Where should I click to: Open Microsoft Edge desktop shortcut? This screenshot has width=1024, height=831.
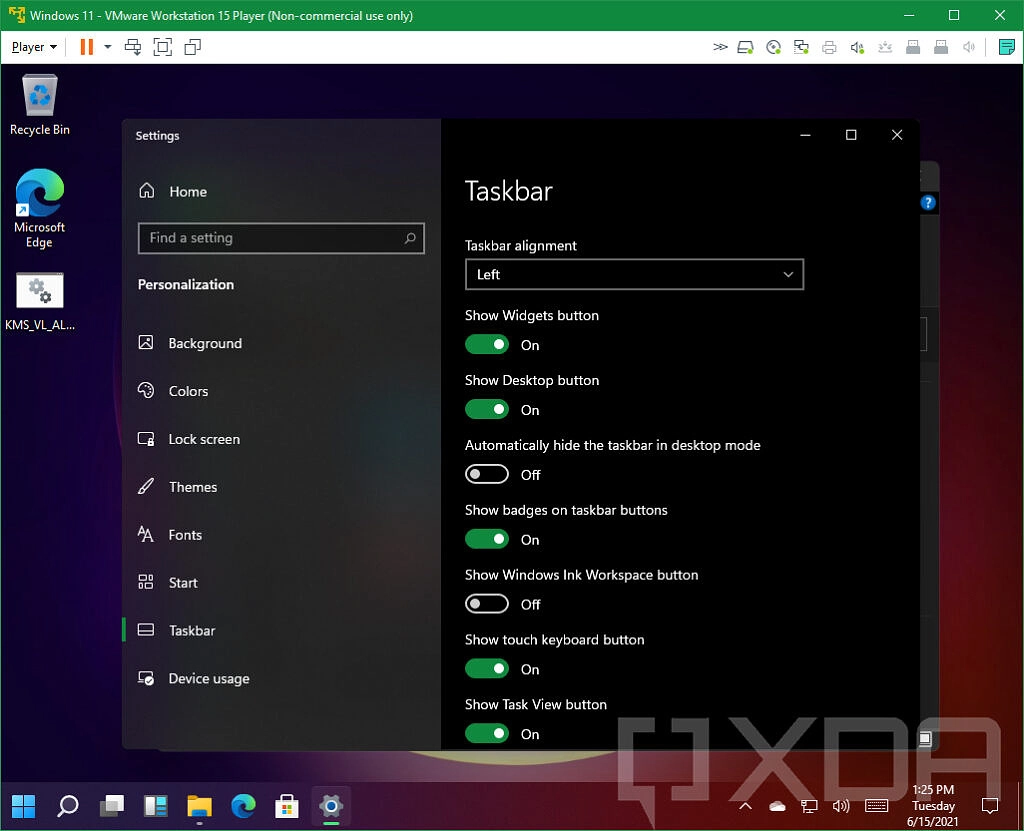point(39,208)
